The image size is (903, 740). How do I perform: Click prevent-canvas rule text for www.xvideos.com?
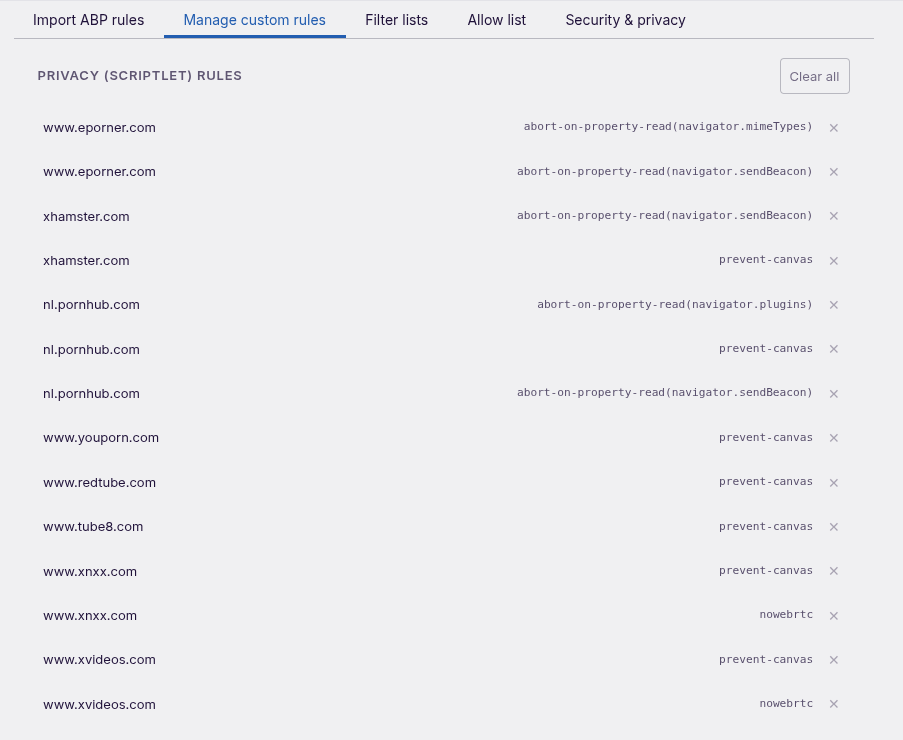[766, 659]
